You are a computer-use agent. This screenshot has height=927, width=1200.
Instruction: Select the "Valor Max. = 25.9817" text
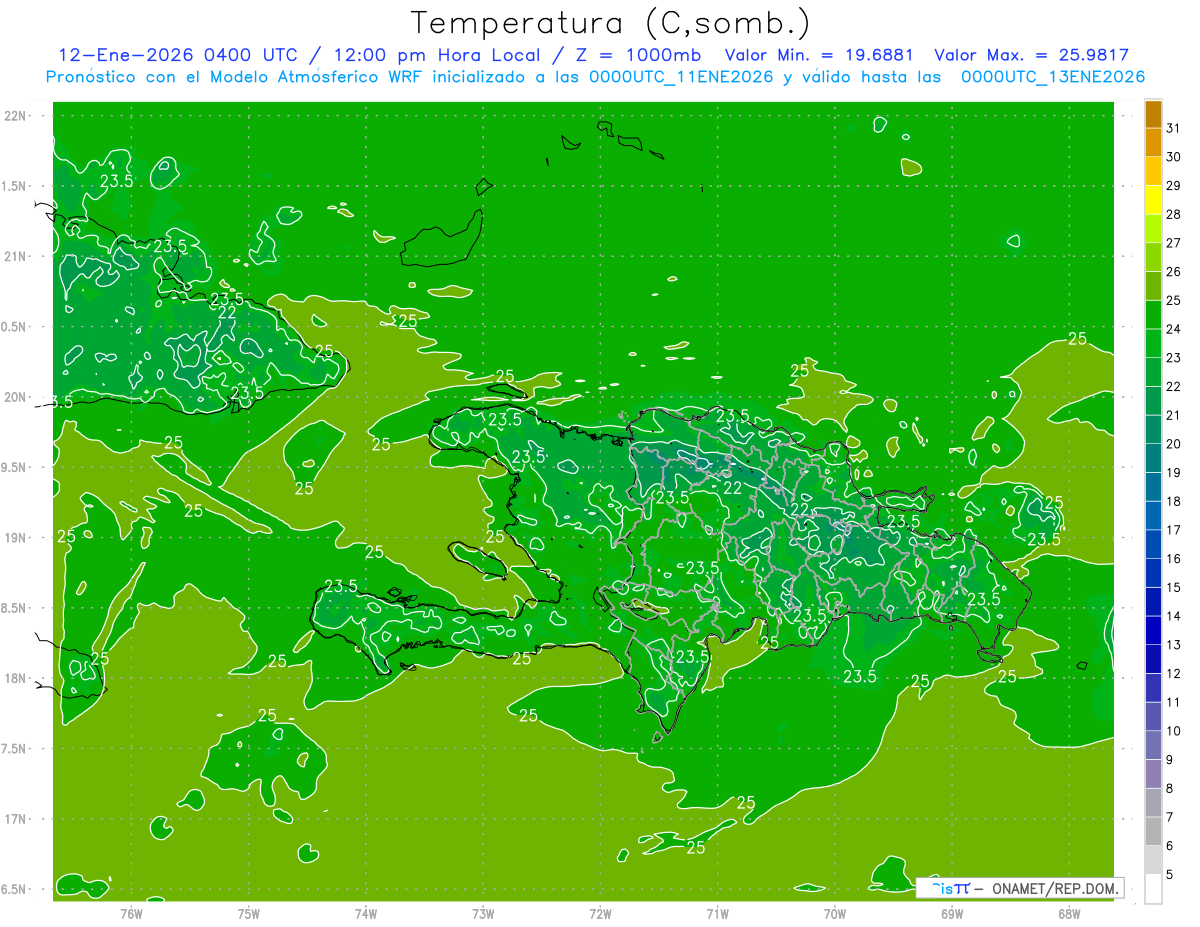tap(1031, 56)
